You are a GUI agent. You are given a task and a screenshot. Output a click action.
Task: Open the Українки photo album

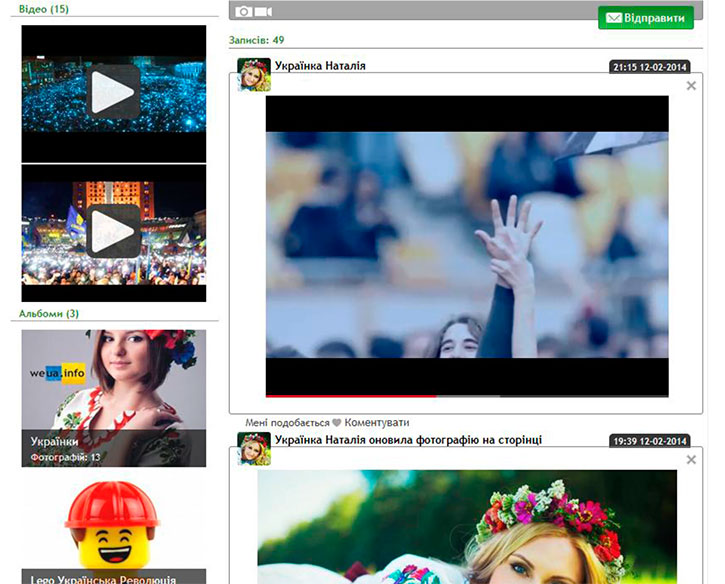pyautogui.click(x=114, y=398)
